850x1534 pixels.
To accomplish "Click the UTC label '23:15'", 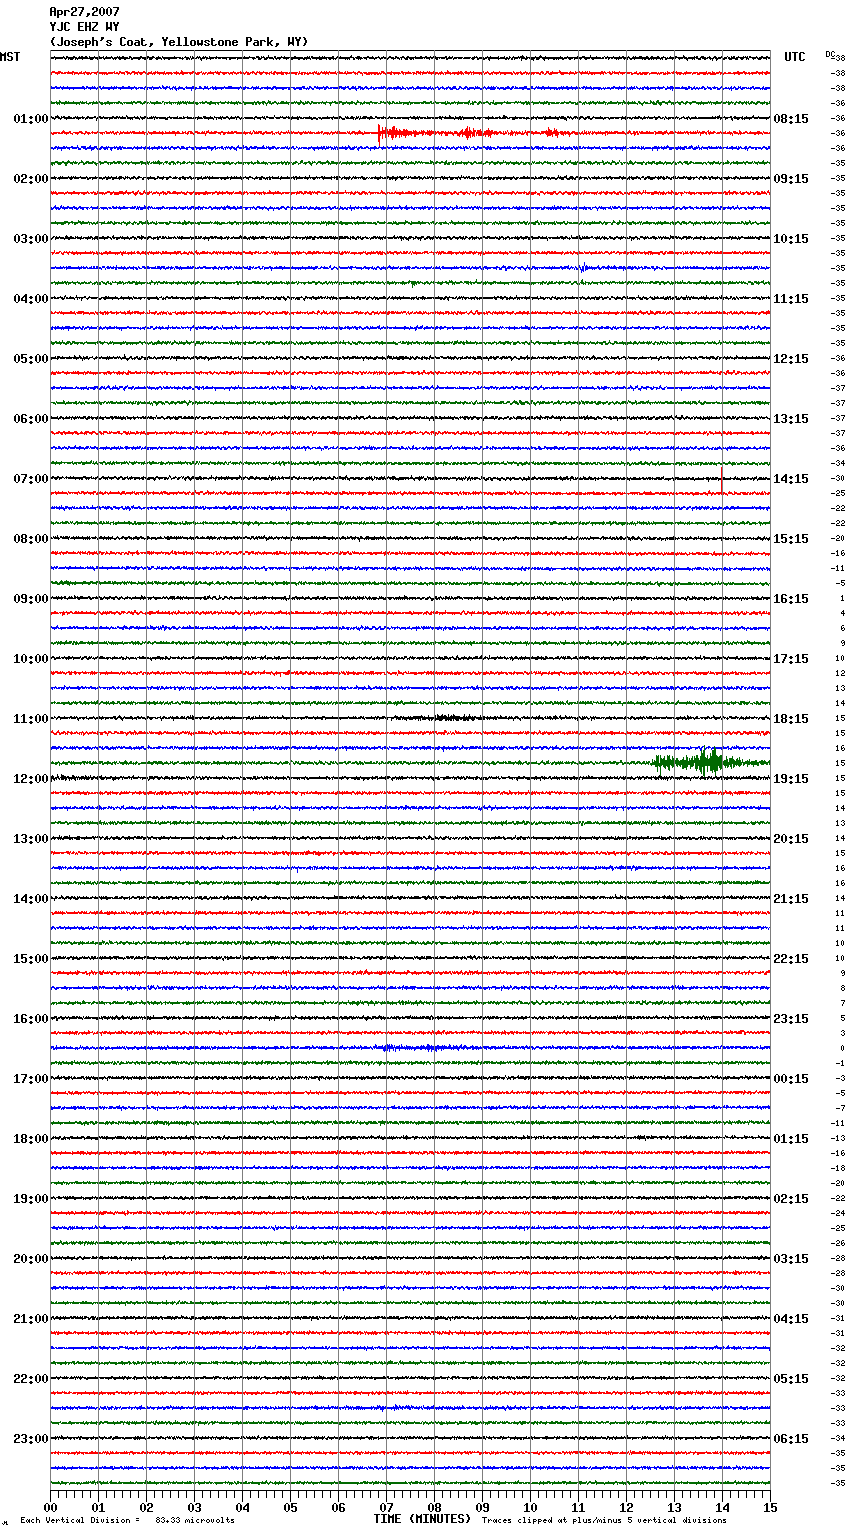I will pyautogui.click(x=791, y=1019).
